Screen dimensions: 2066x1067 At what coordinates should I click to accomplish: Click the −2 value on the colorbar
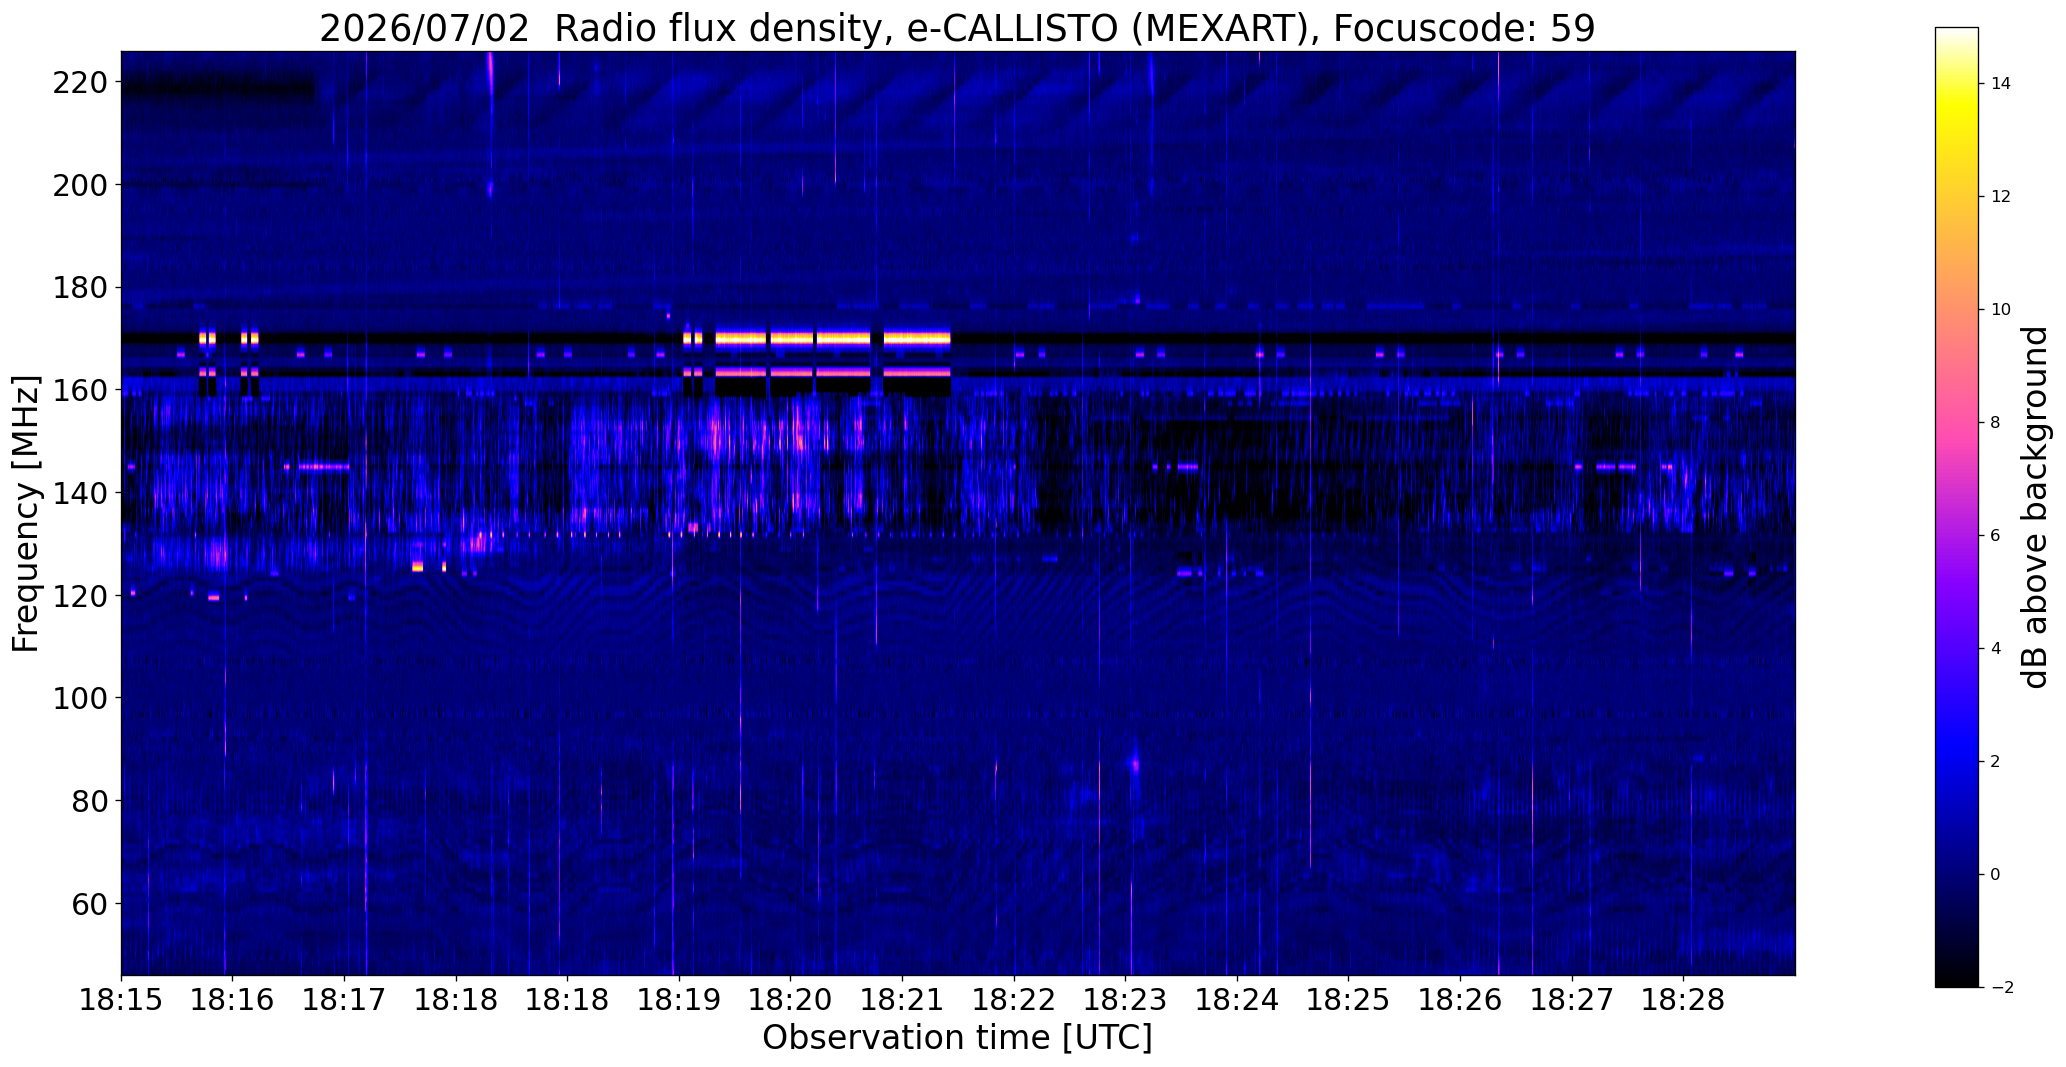tap(2002, 988)
